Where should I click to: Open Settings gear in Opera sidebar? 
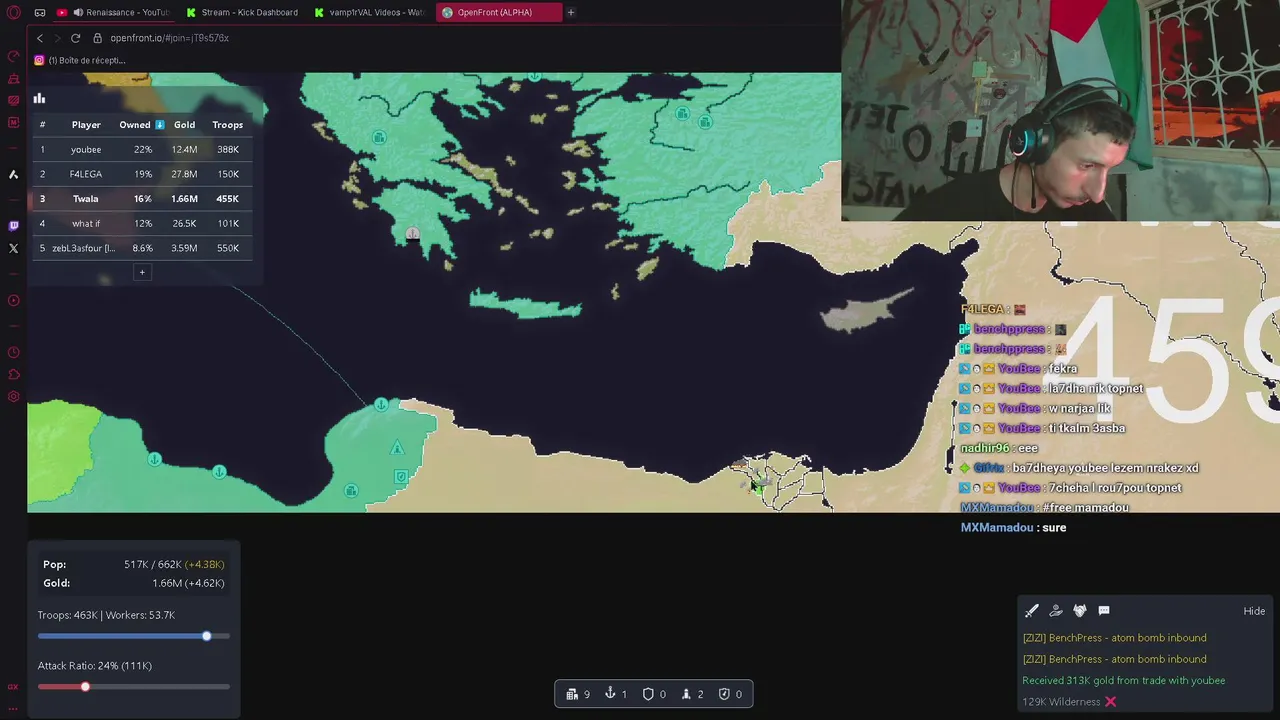(x=13, y=396)
